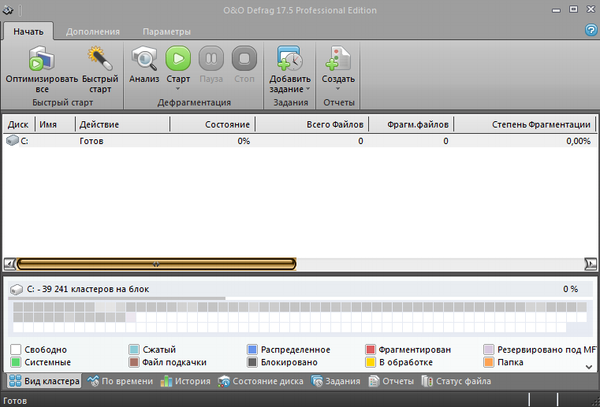The height and width of the screenshot is (407, 600).
Task: Click the Добавить задание icon
Action: (290, 58)
